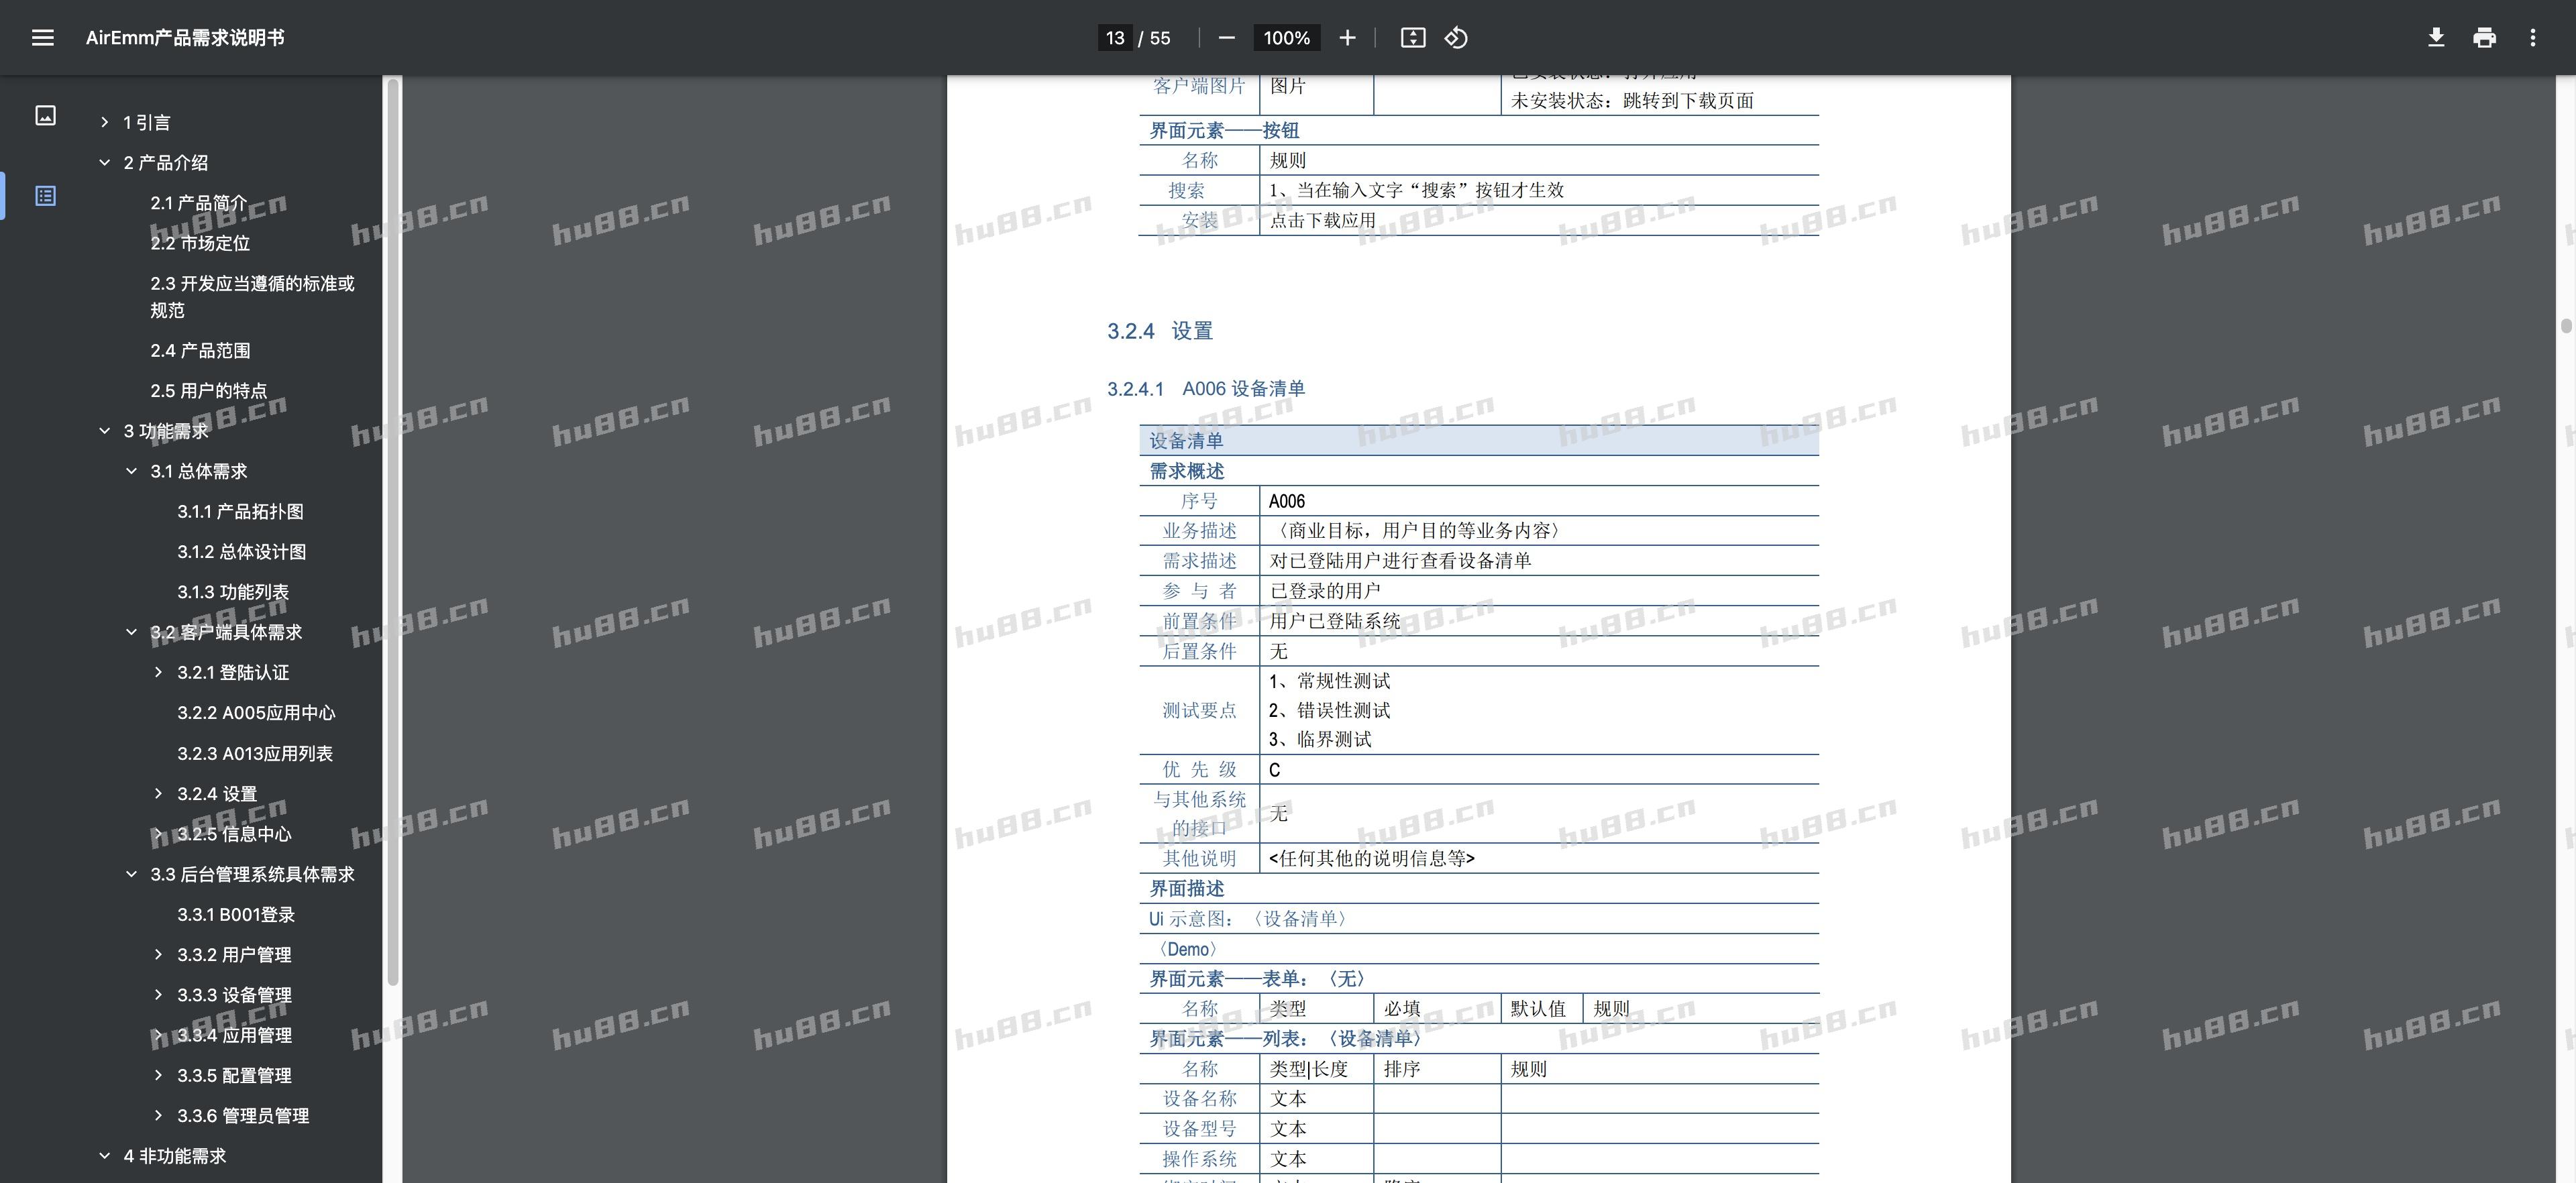Open the hamburger menu
Screen dimensions: 2576x1183
(x=42, y=37)
